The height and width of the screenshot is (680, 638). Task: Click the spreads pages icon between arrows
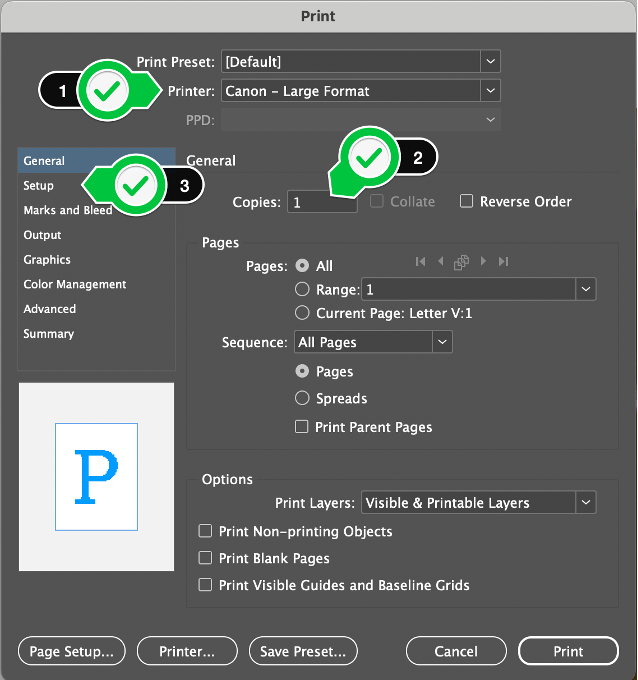(461, 262)
